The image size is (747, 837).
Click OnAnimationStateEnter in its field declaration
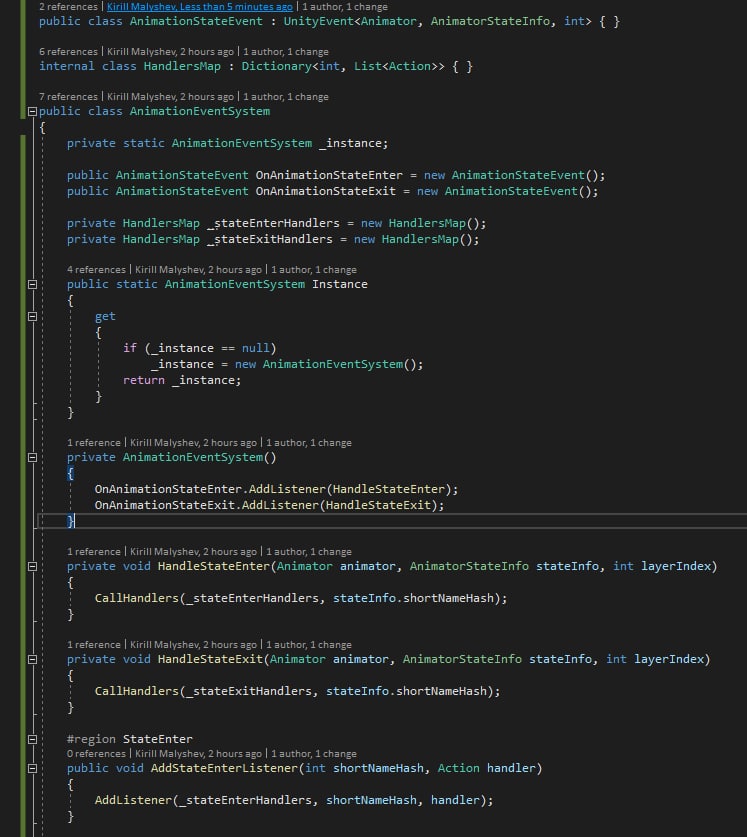pos(329,175)
